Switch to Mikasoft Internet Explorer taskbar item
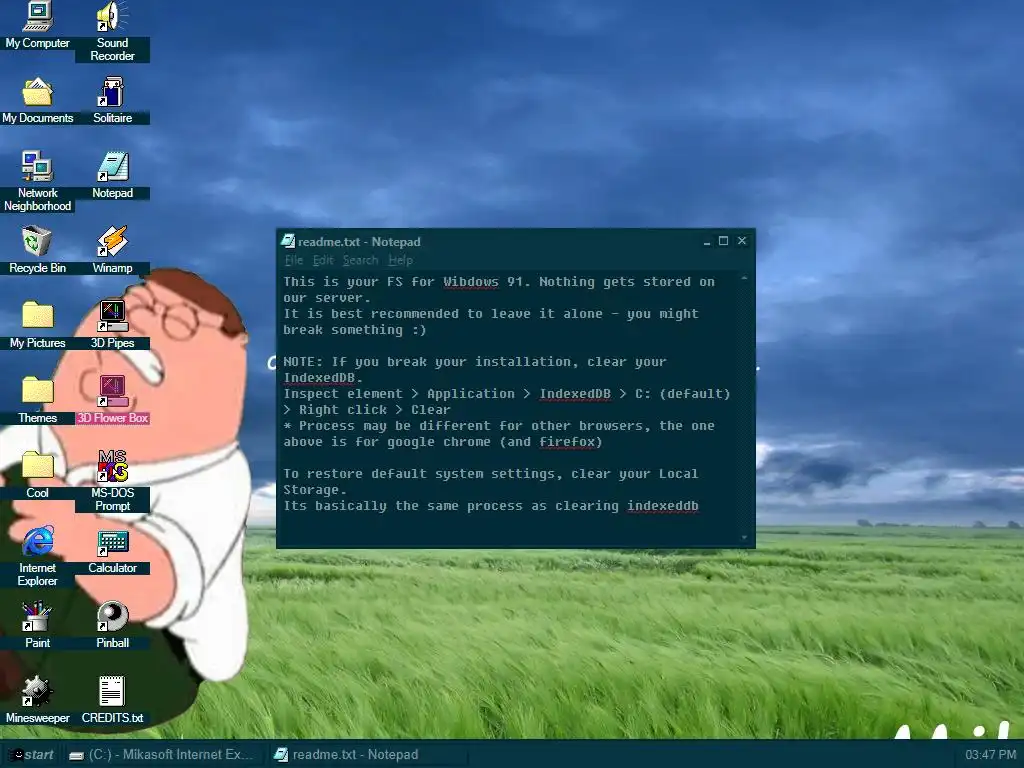Viewport: 1024px width, 768px height. (163, 754)
